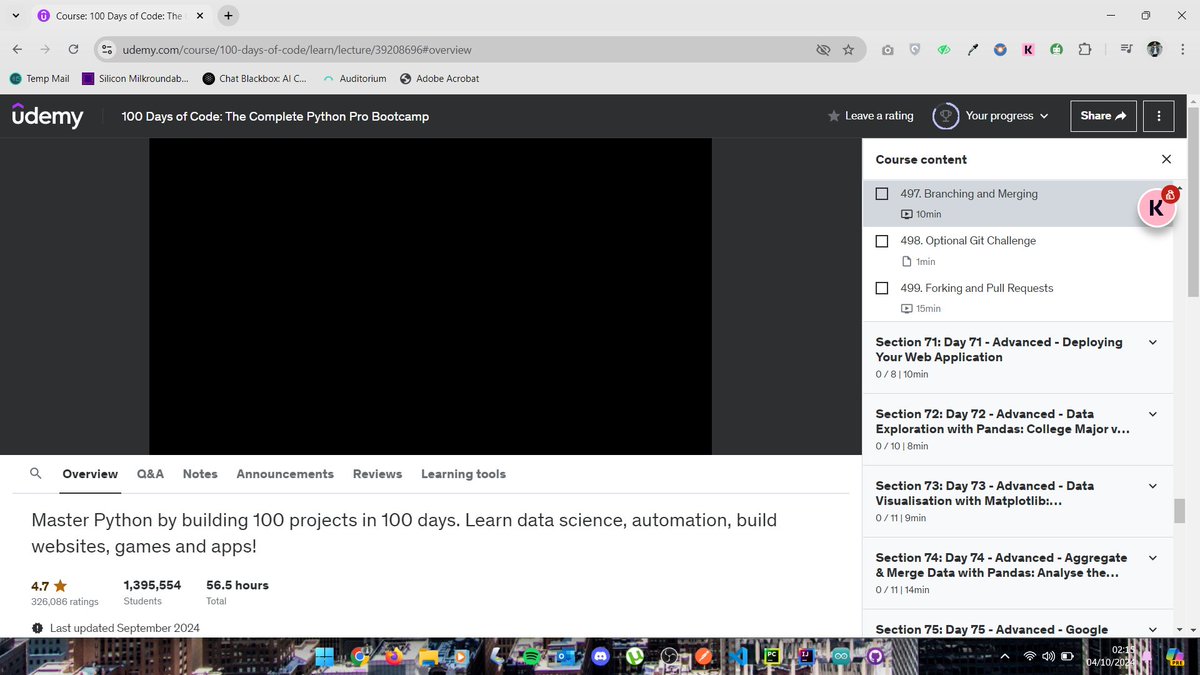Open Firefox from the taskbar
This screenshot has width=1200, height=675.
click(394, 657)
